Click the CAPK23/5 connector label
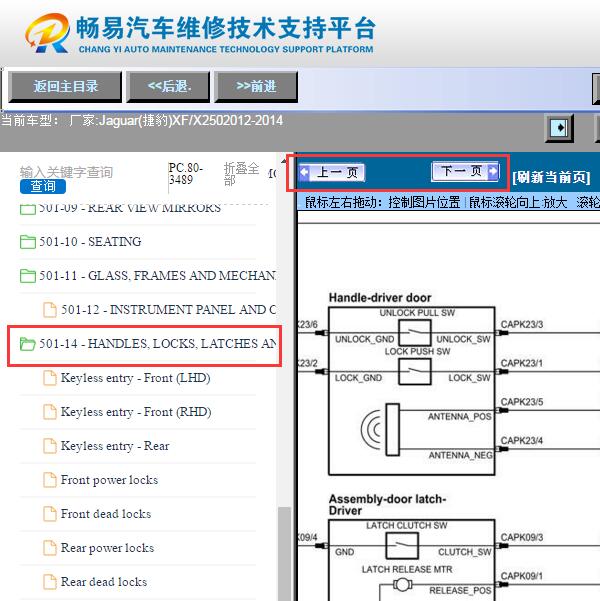Screen dimensions: 600x601 point(522,402)
